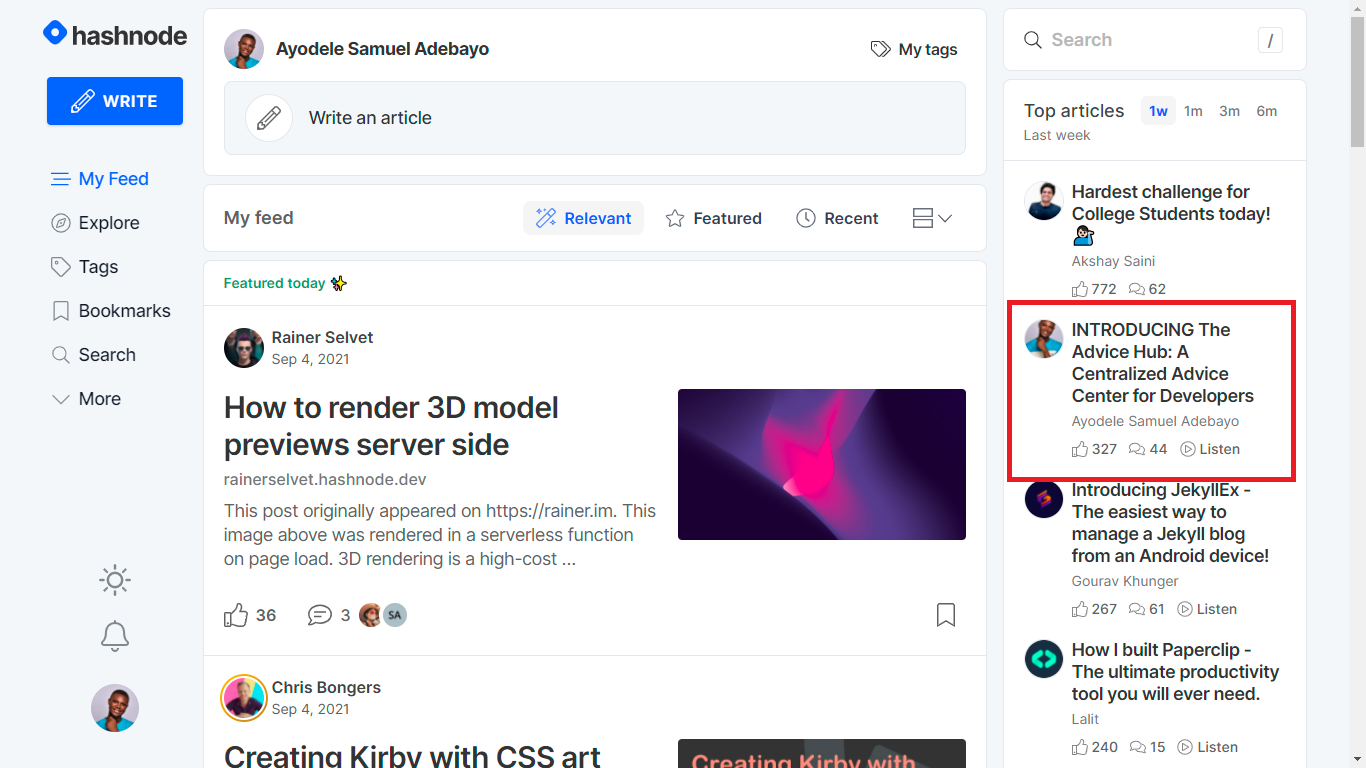This screenshot has width=1366, height=768.
Task: Click the 44 comments on Advice Hub article
Action: coord(1148,449)
